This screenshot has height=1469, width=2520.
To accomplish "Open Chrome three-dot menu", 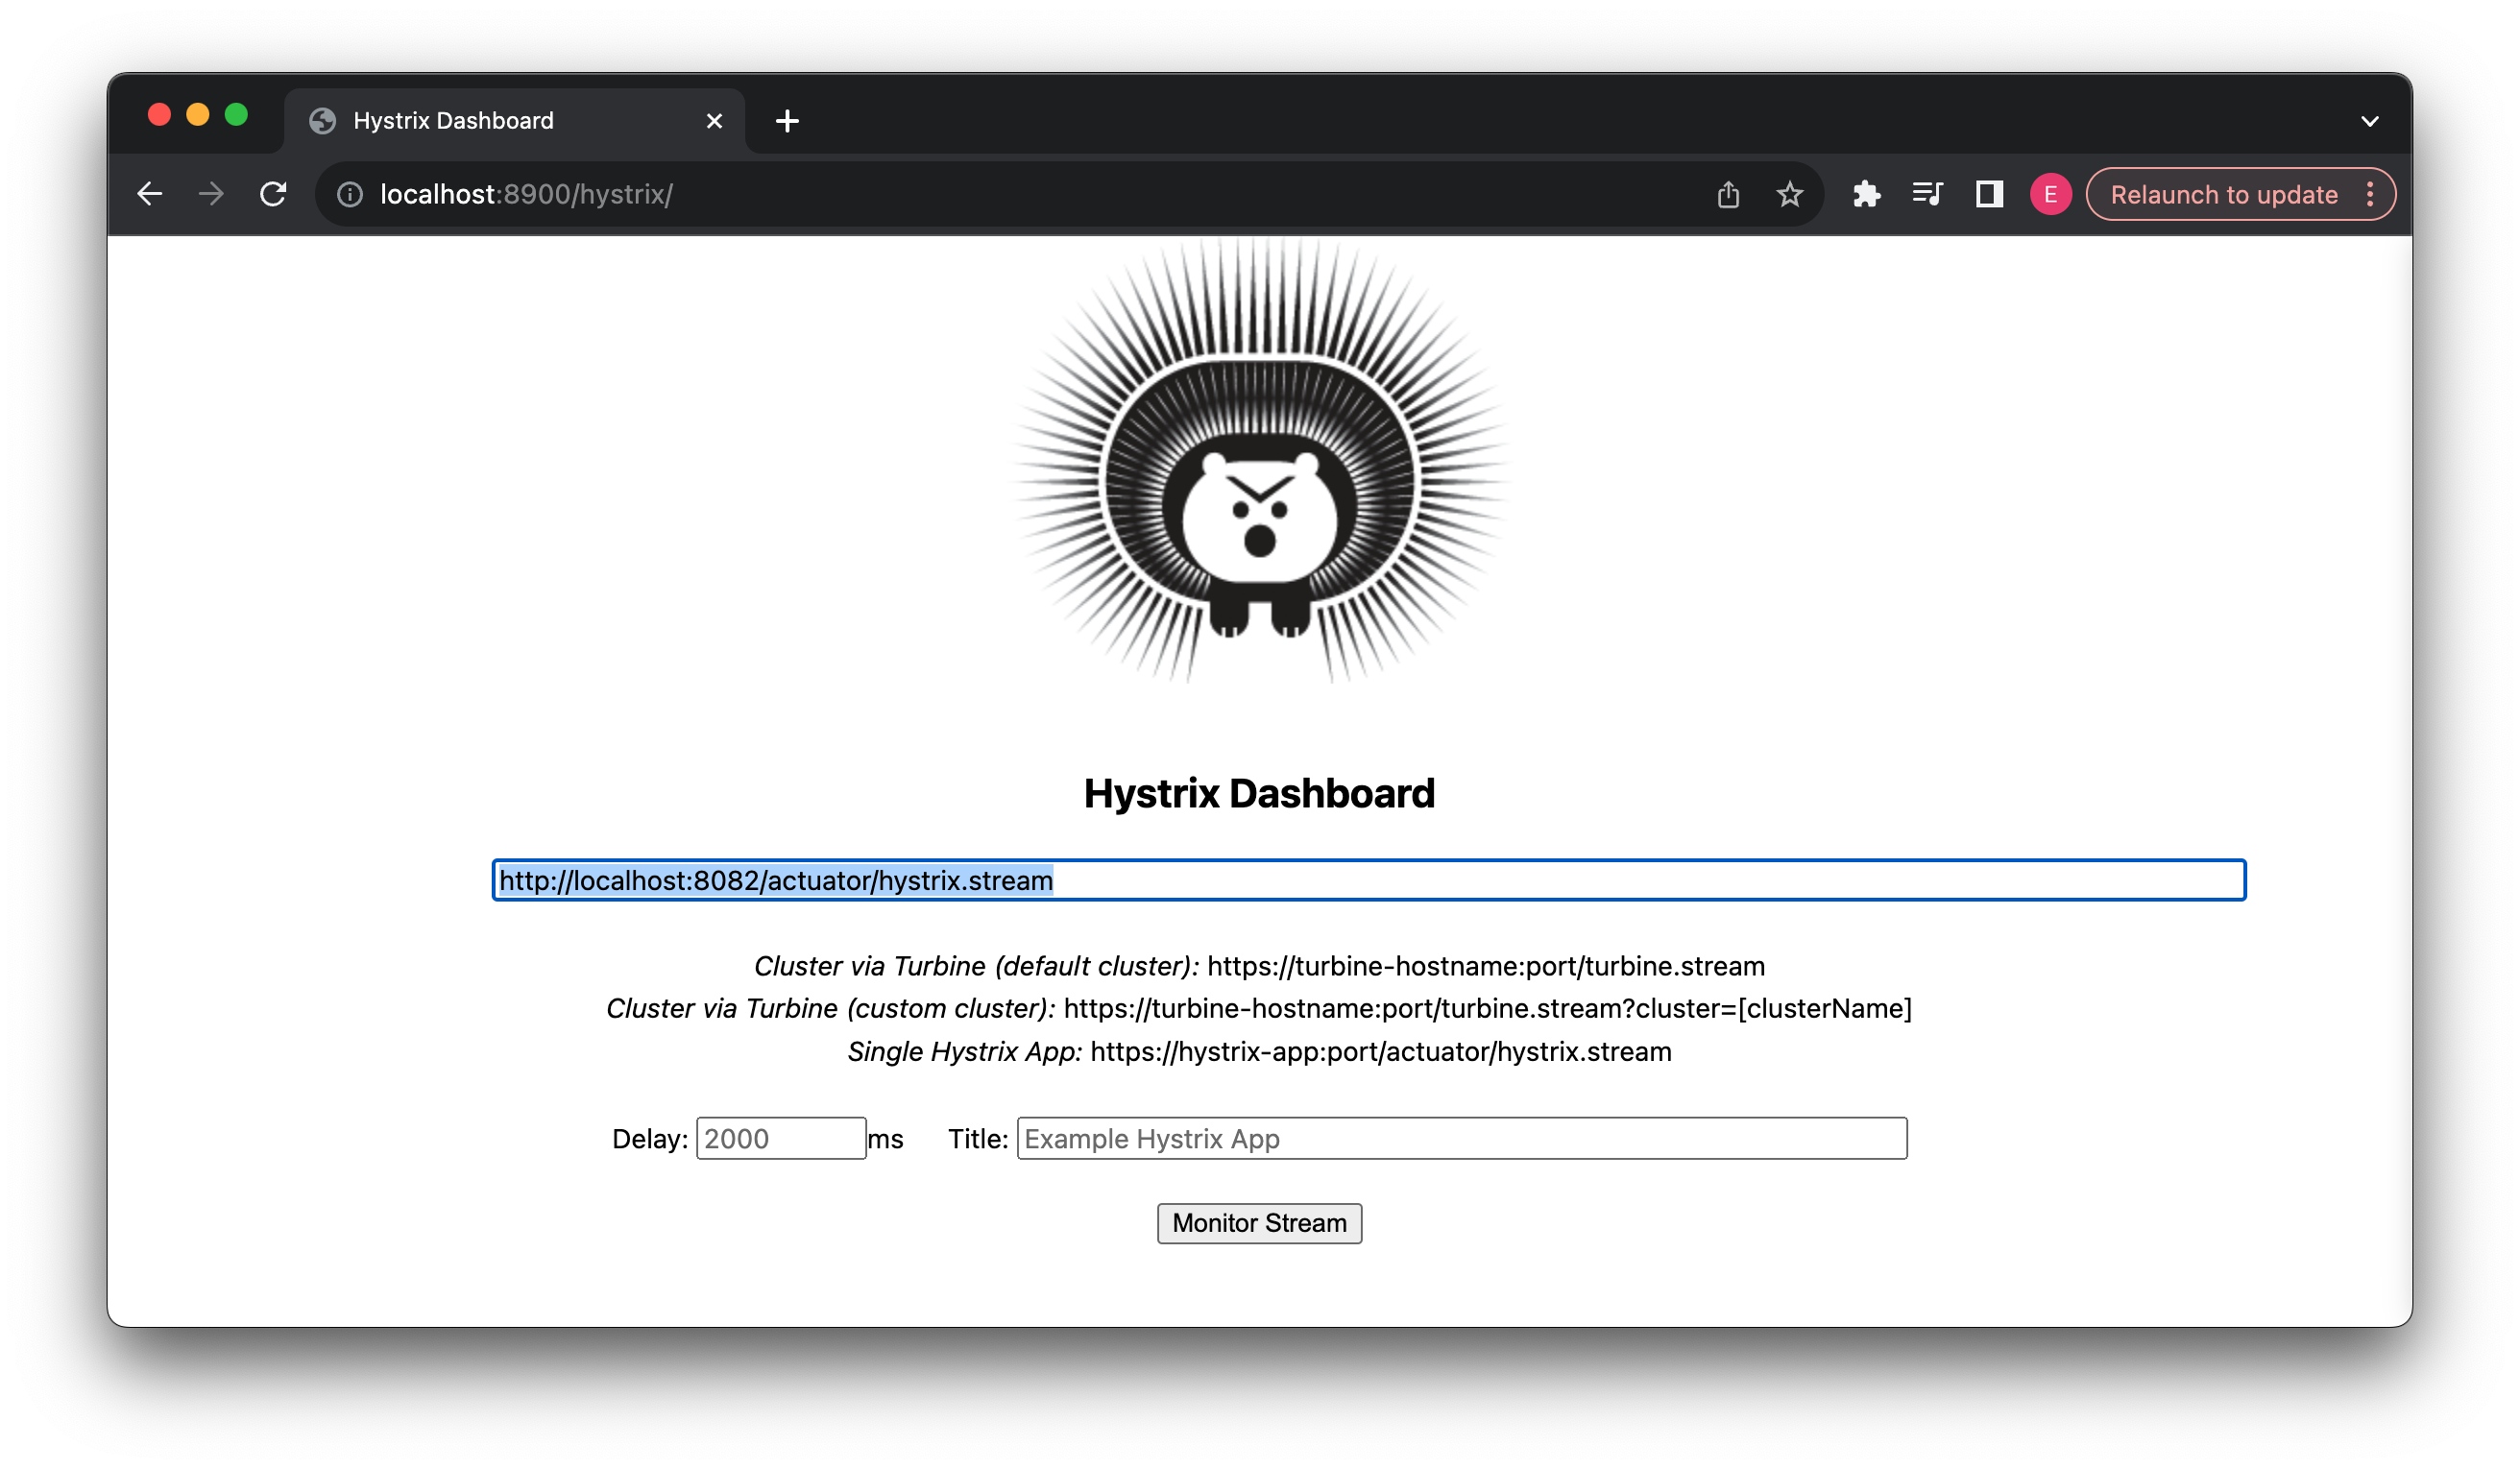I will pyautogui.click(x=2370, y=194).
